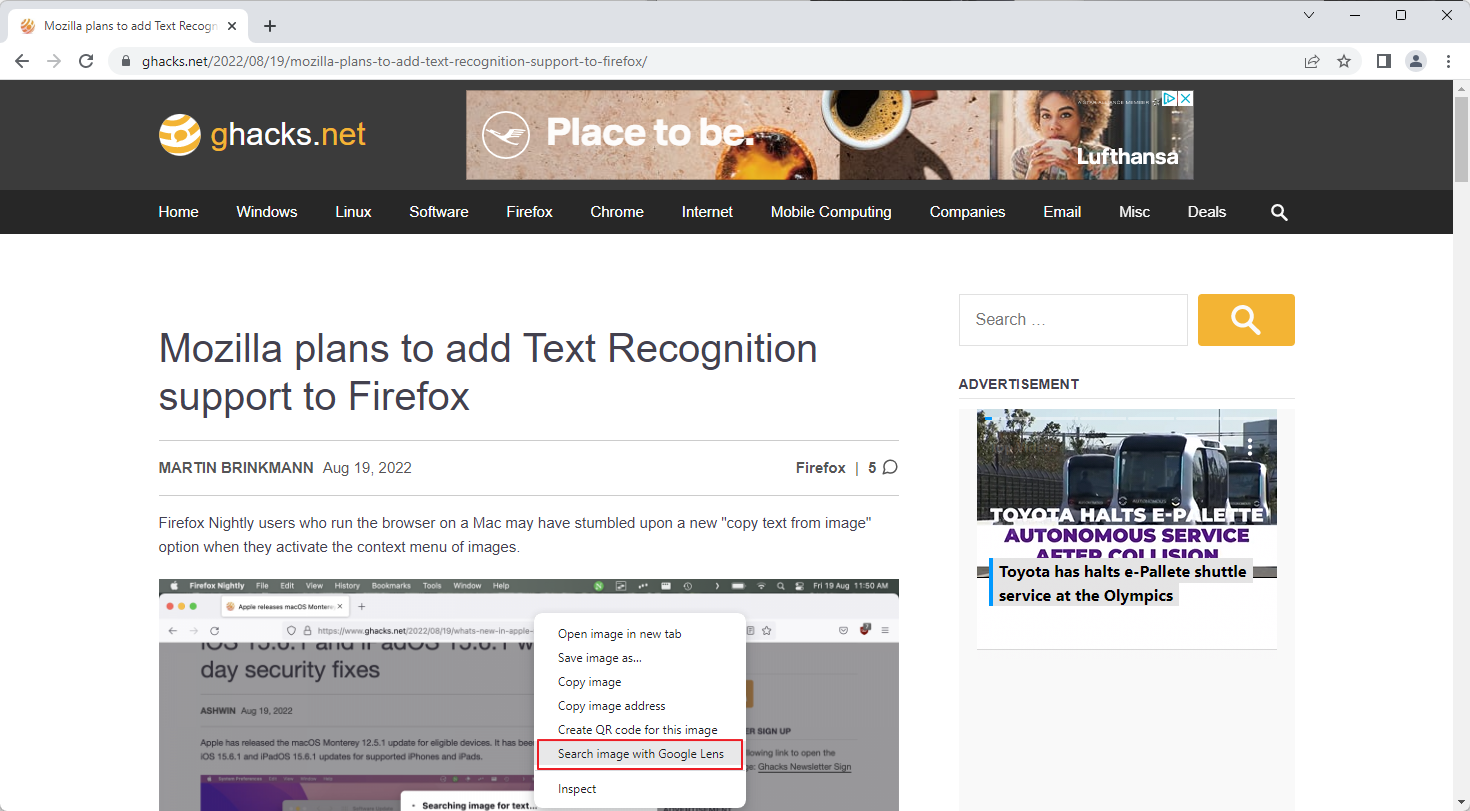1470x811 pixels.
Task: Select Save image as... from context menu
Action: [640, 658]
